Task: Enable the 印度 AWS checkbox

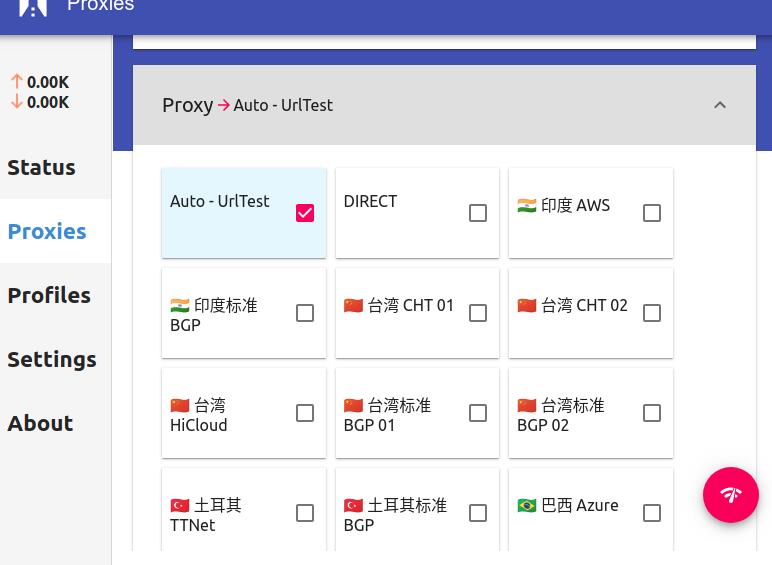Action: [651, 213]
